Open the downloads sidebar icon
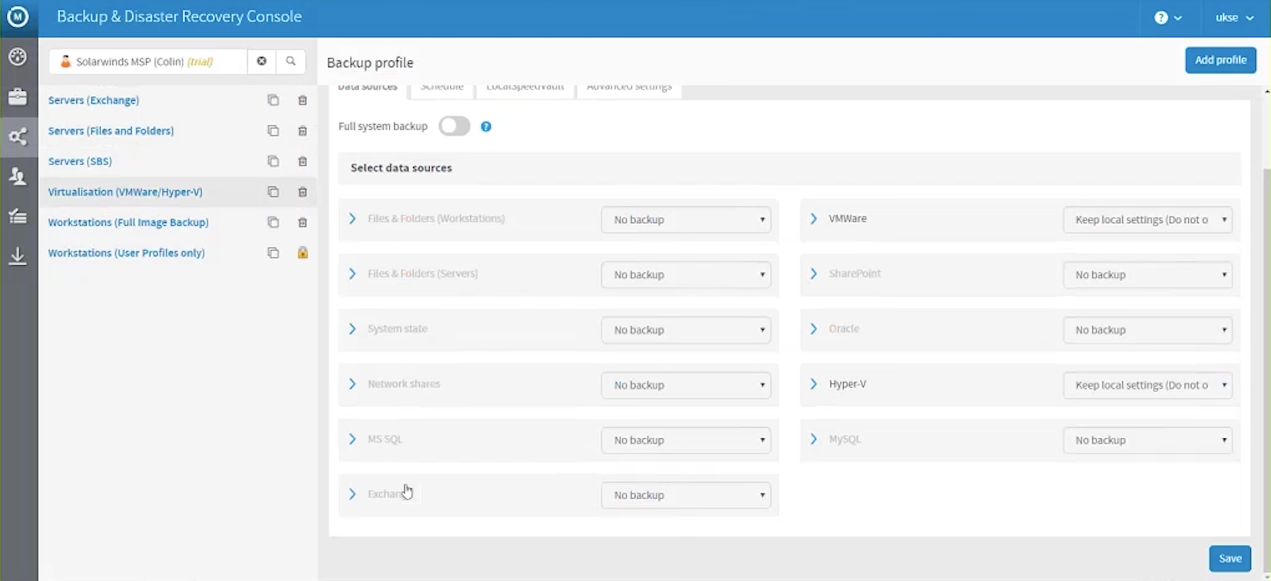The width and height of the screenshot is (1271, 581). coord(17,257)
